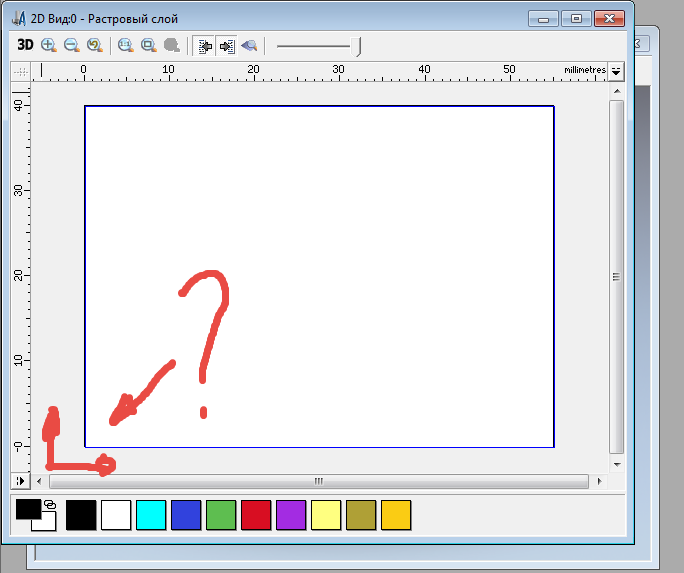684x573 pixels.
Task: Toggle the colour link chain icon
Action: pos(50,505)
